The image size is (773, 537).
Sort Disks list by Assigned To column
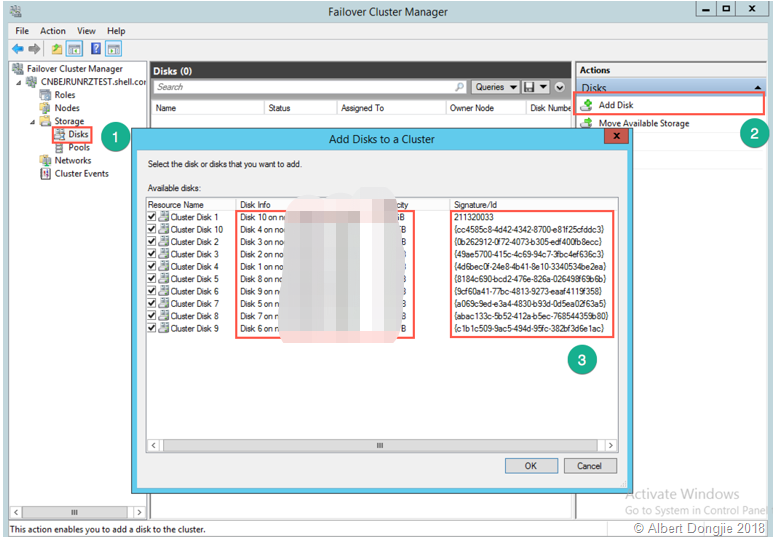(391, 108)
